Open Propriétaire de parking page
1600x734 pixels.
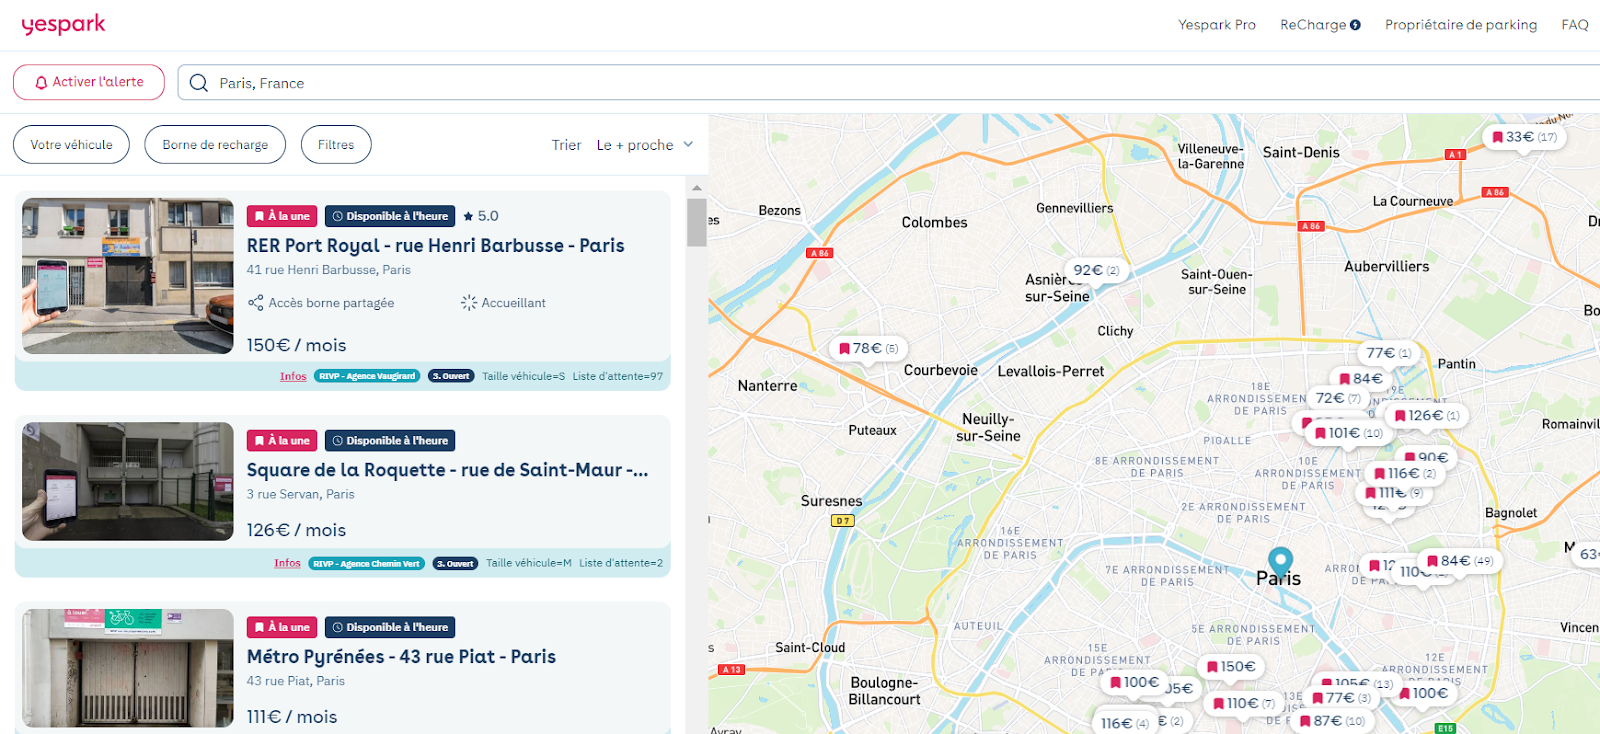[1460, 25]
